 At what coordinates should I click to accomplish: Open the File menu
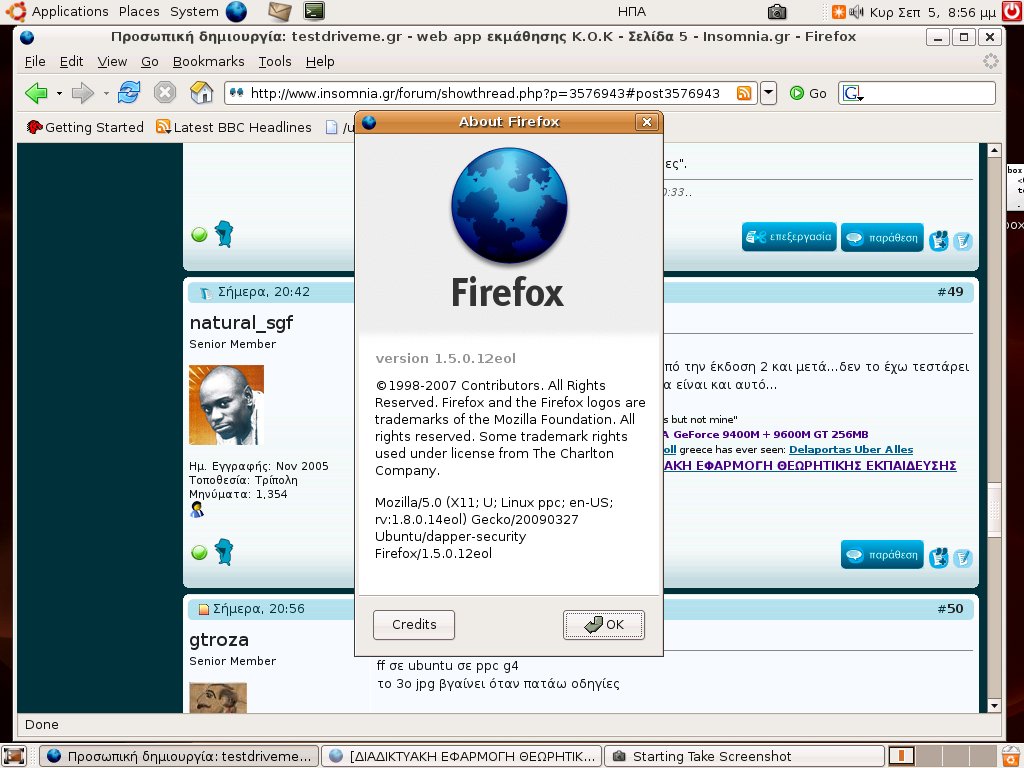click(x=35, y=61)
